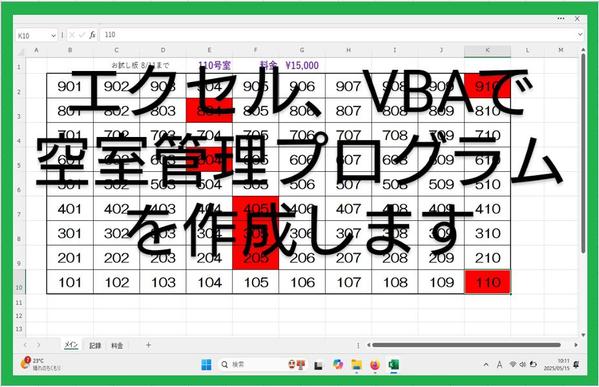Open the notification bell icon

(x=576, y=364)
